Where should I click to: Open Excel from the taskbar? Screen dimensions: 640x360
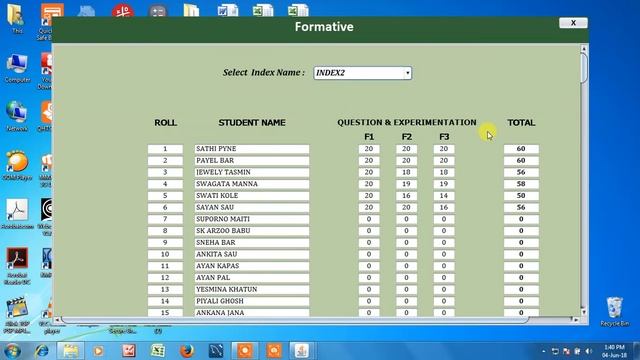tap(158, 351)
